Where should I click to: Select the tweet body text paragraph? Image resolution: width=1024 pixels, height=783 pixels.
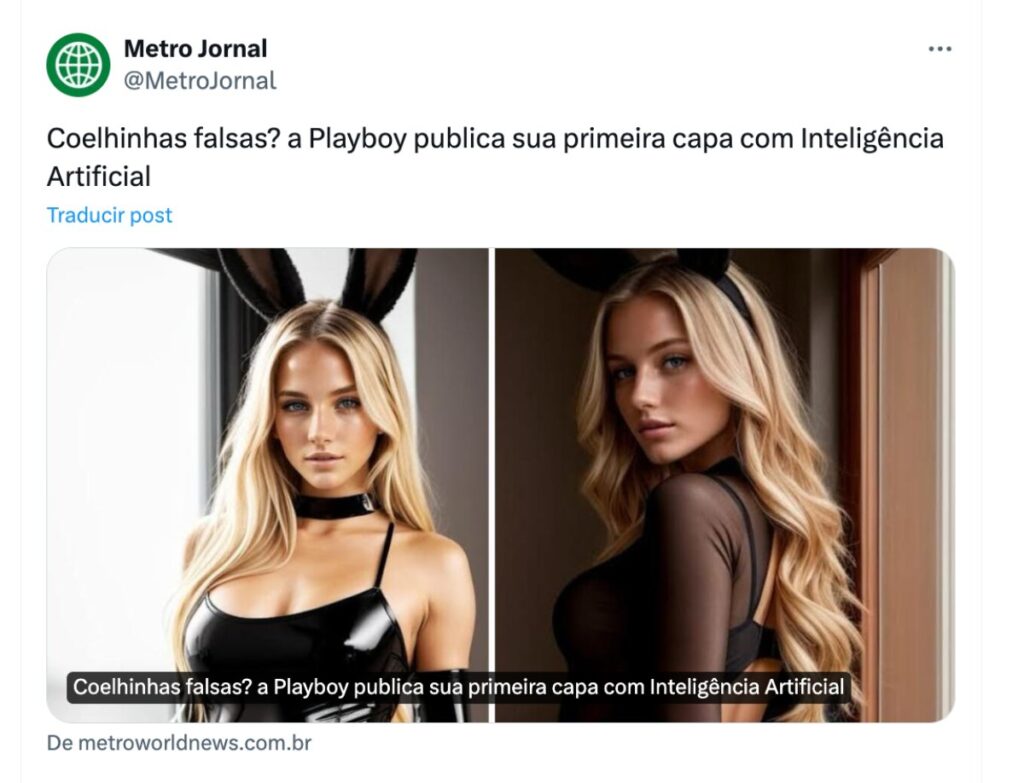495,157
